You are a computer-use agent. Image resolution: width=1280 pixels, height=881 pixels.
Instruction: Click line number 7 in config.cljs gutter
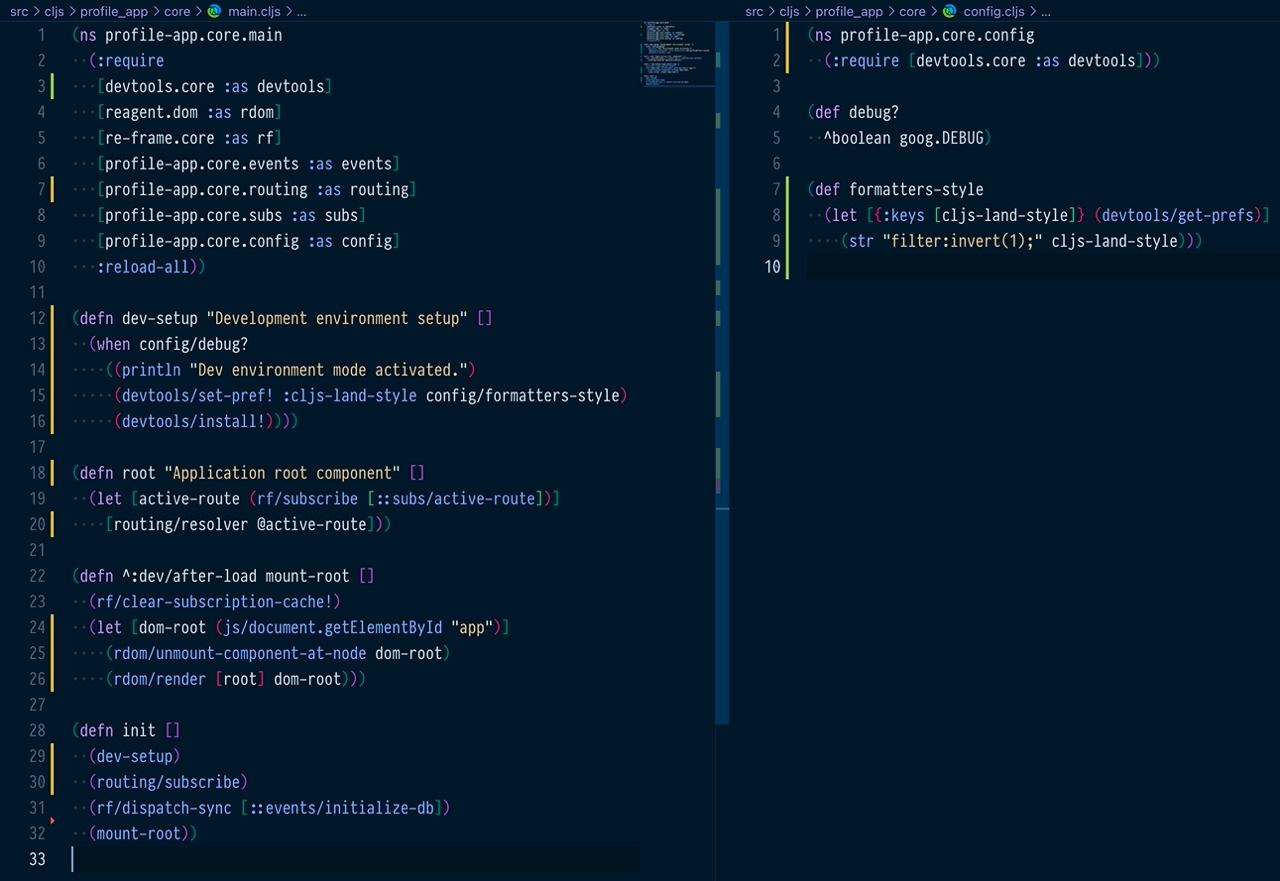click(x=776, y=190)
